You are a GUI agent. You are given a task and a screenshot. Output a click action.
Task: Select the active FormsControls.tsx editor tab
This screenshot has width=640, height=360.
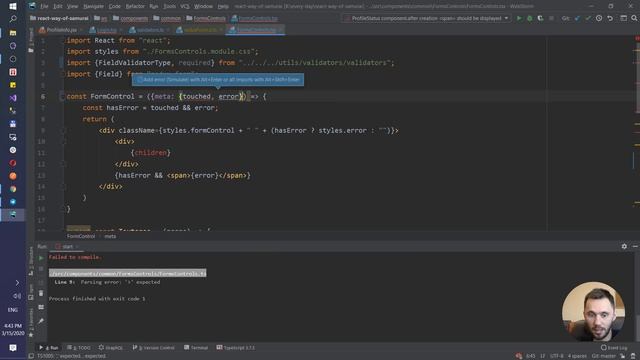coord(255,30)
